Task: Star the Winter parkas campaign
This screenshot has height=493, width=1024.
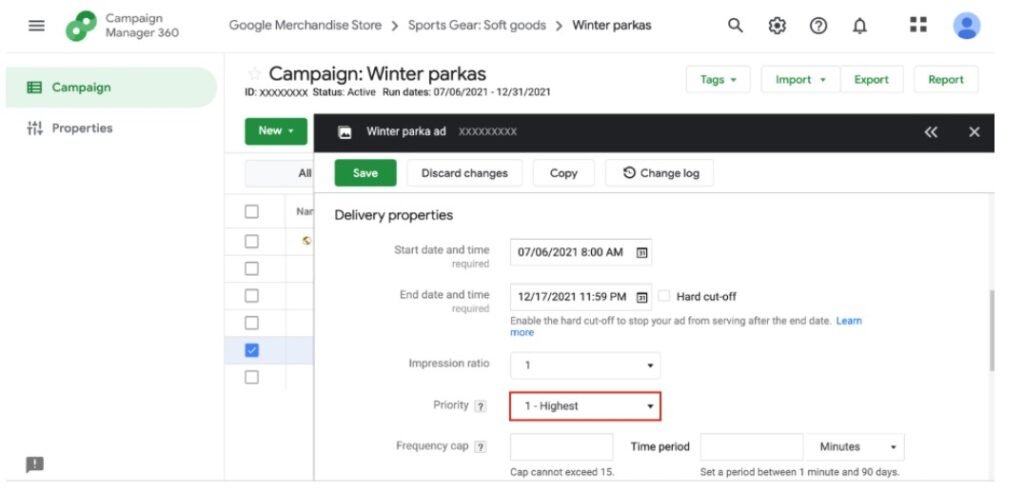Action: point(255,74)
